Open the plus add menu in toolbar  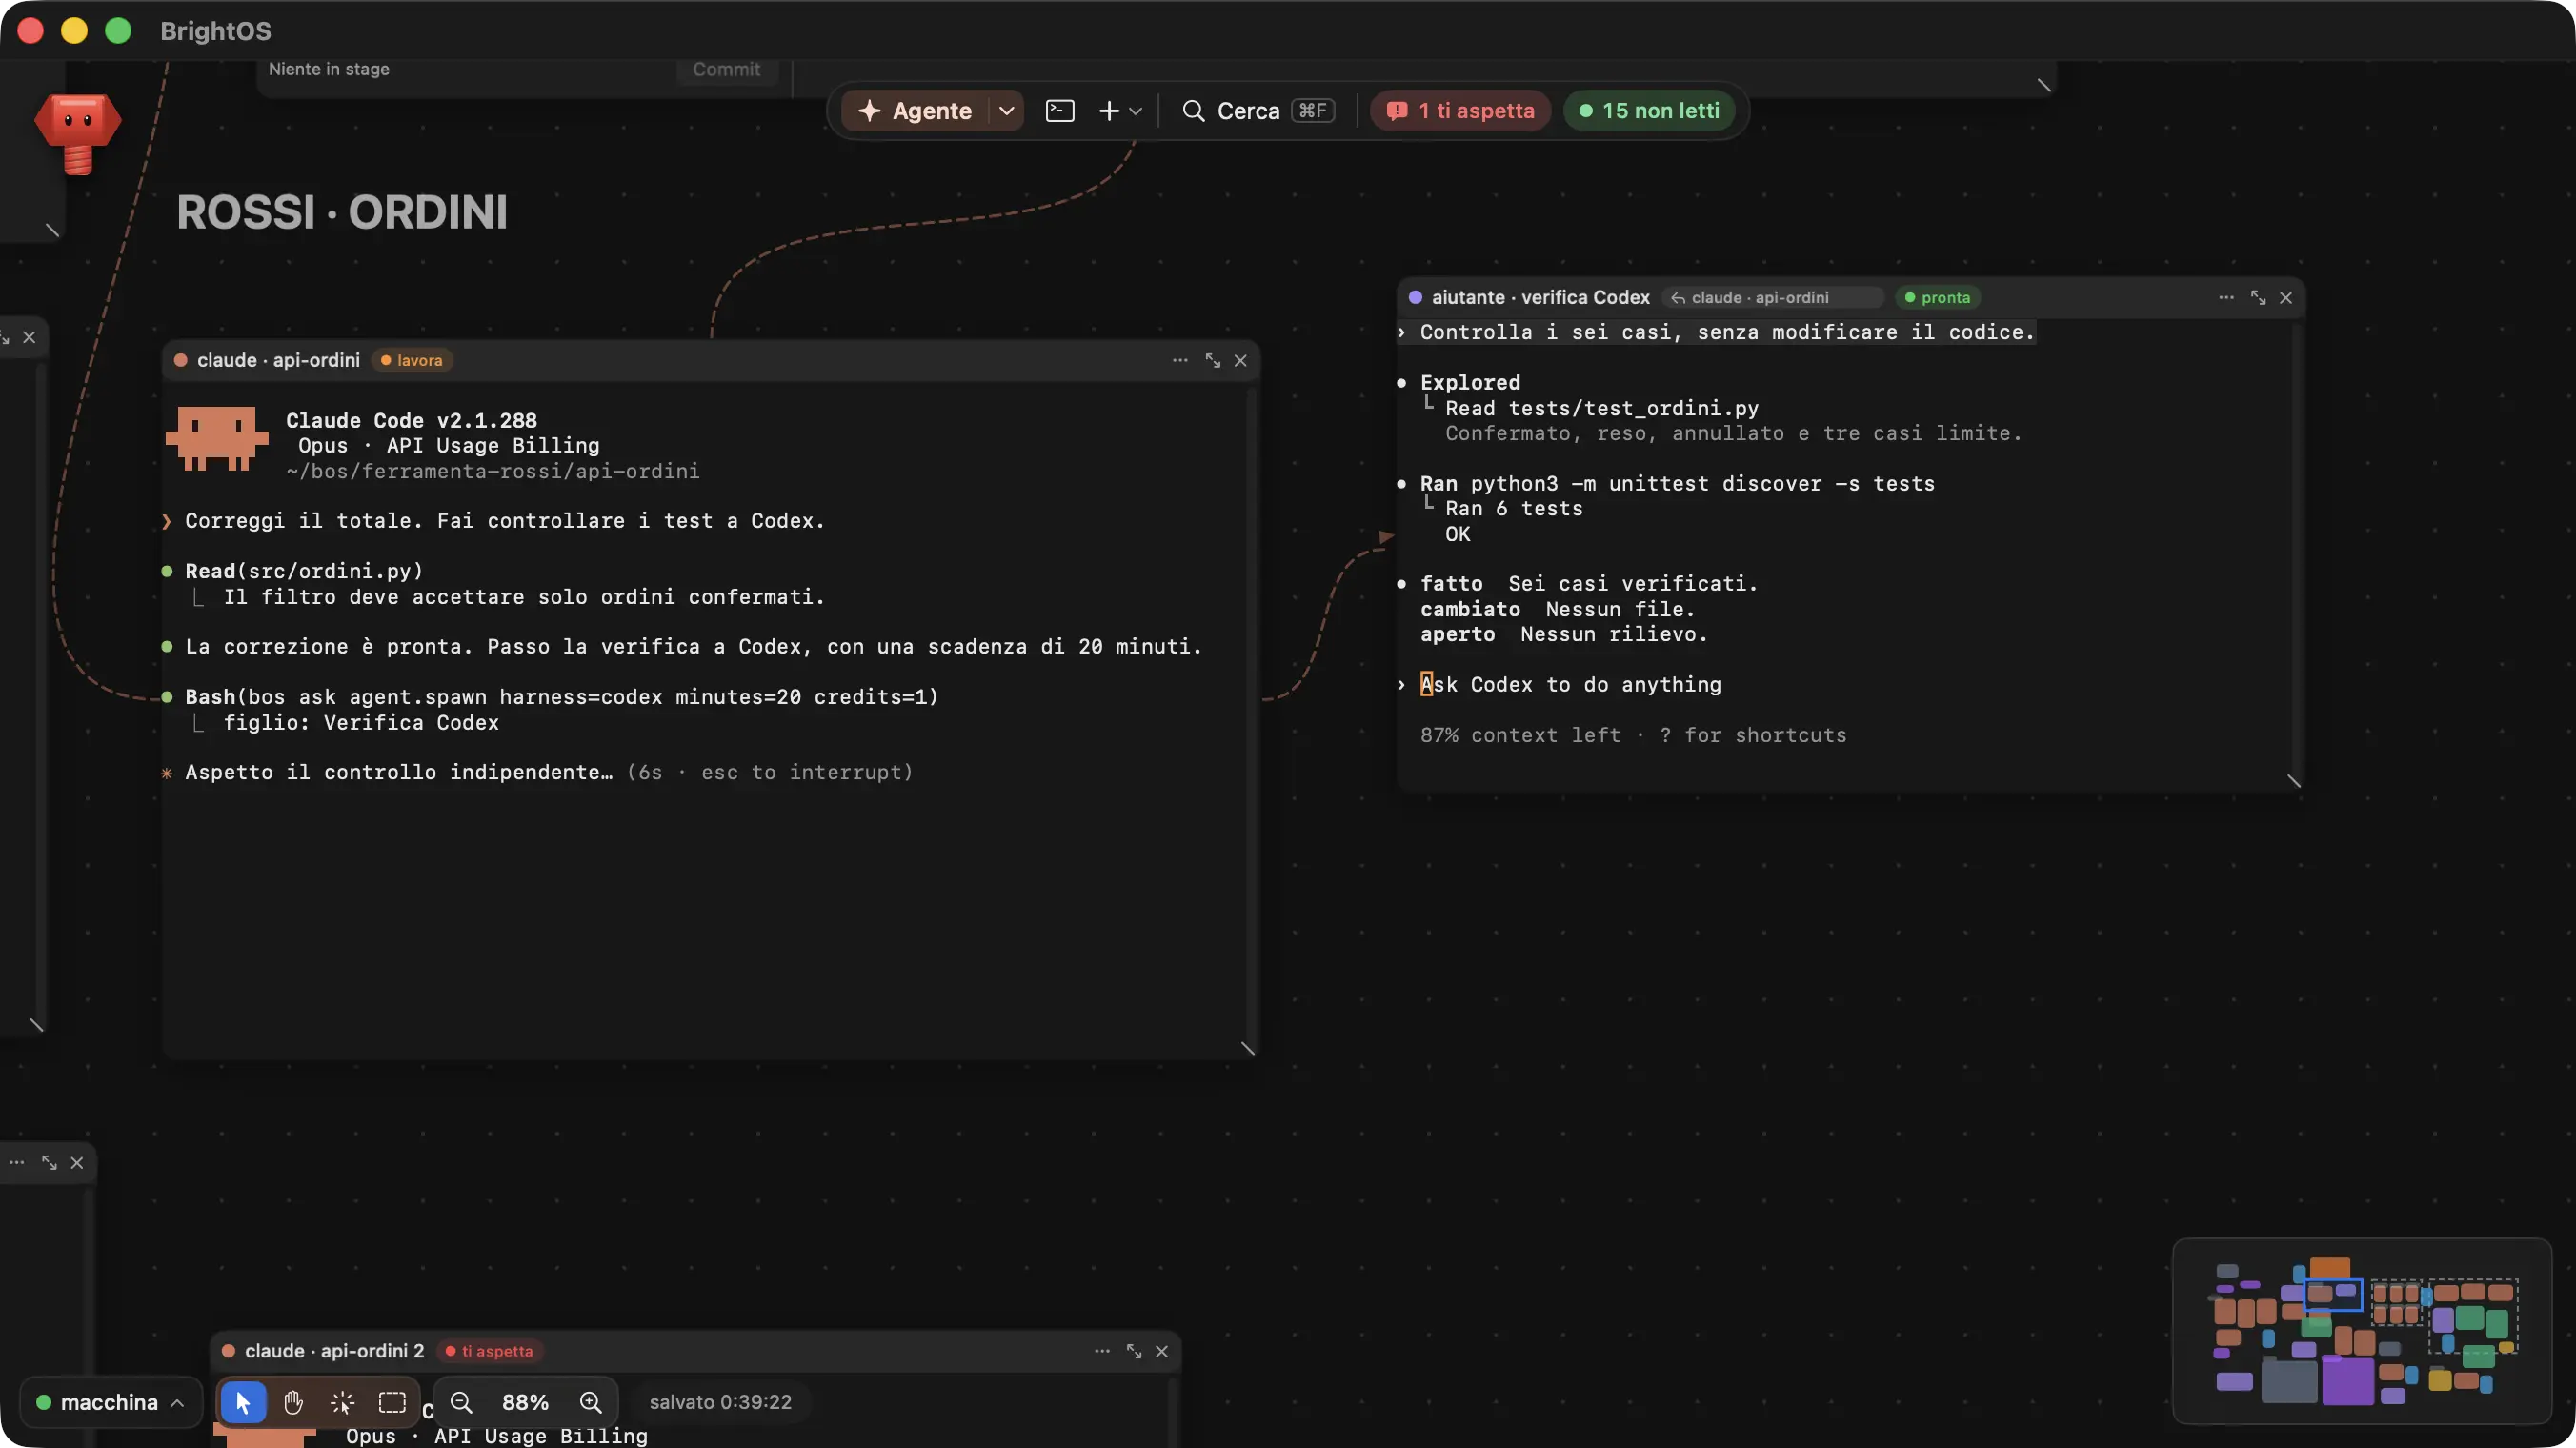pos(1120,111)
